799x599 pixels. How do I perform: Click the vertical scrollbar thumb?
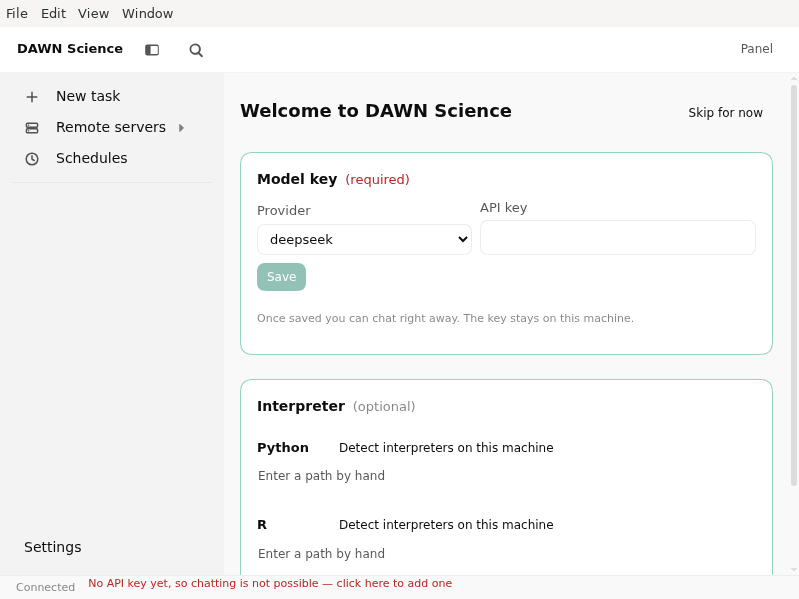coord(794,285)
